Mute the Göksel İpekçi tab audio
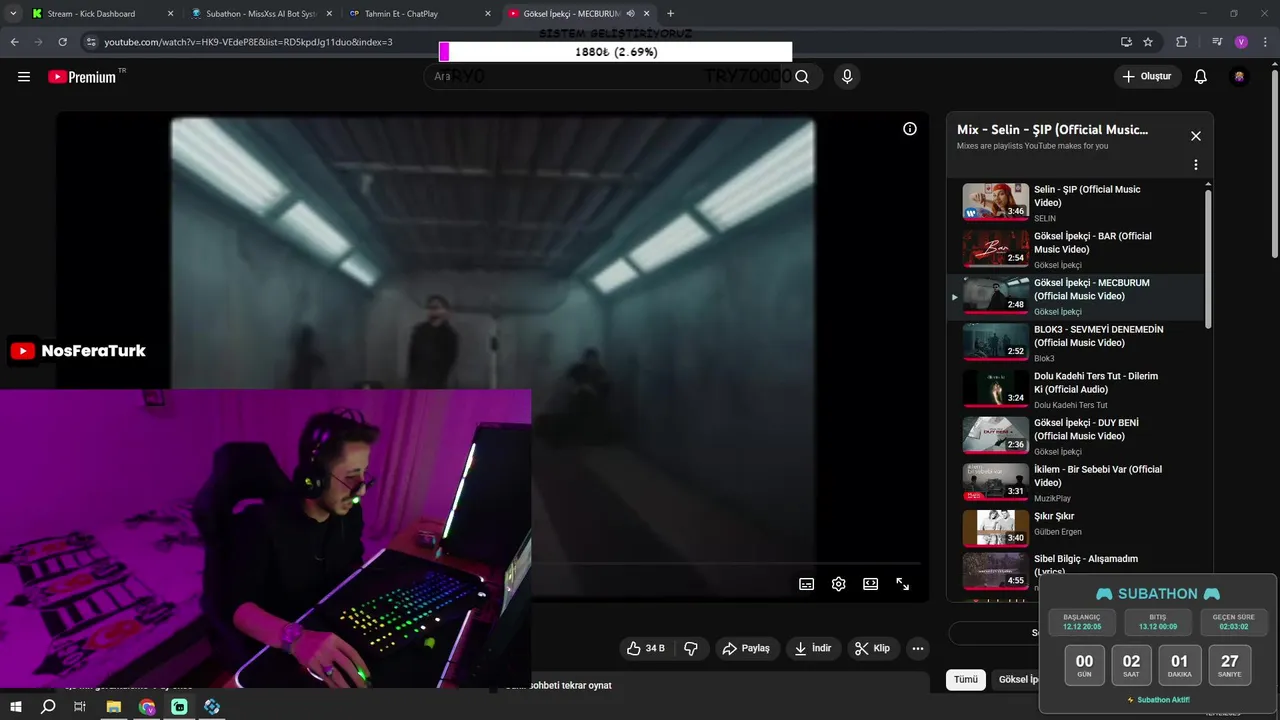This screenshot has width=1280, height=720. click(631, 14)
